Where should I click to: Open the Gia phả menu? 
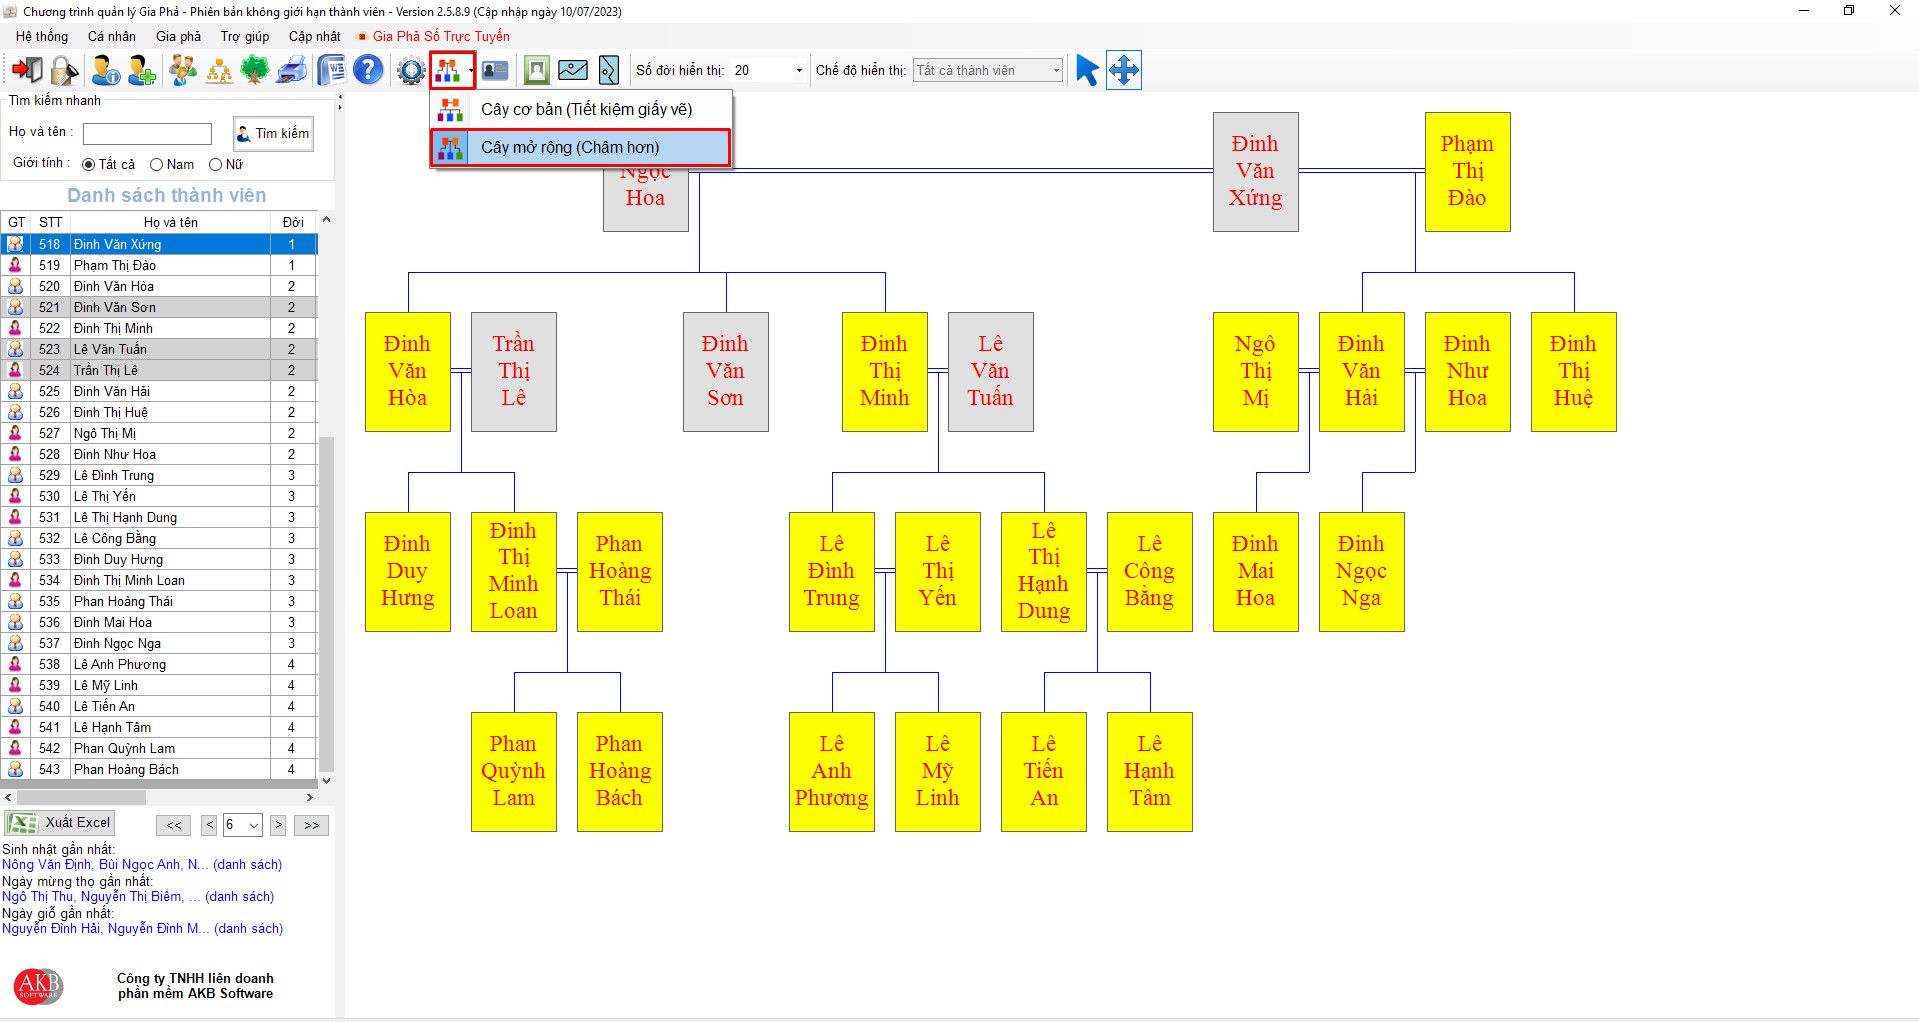tap(178, 36)
